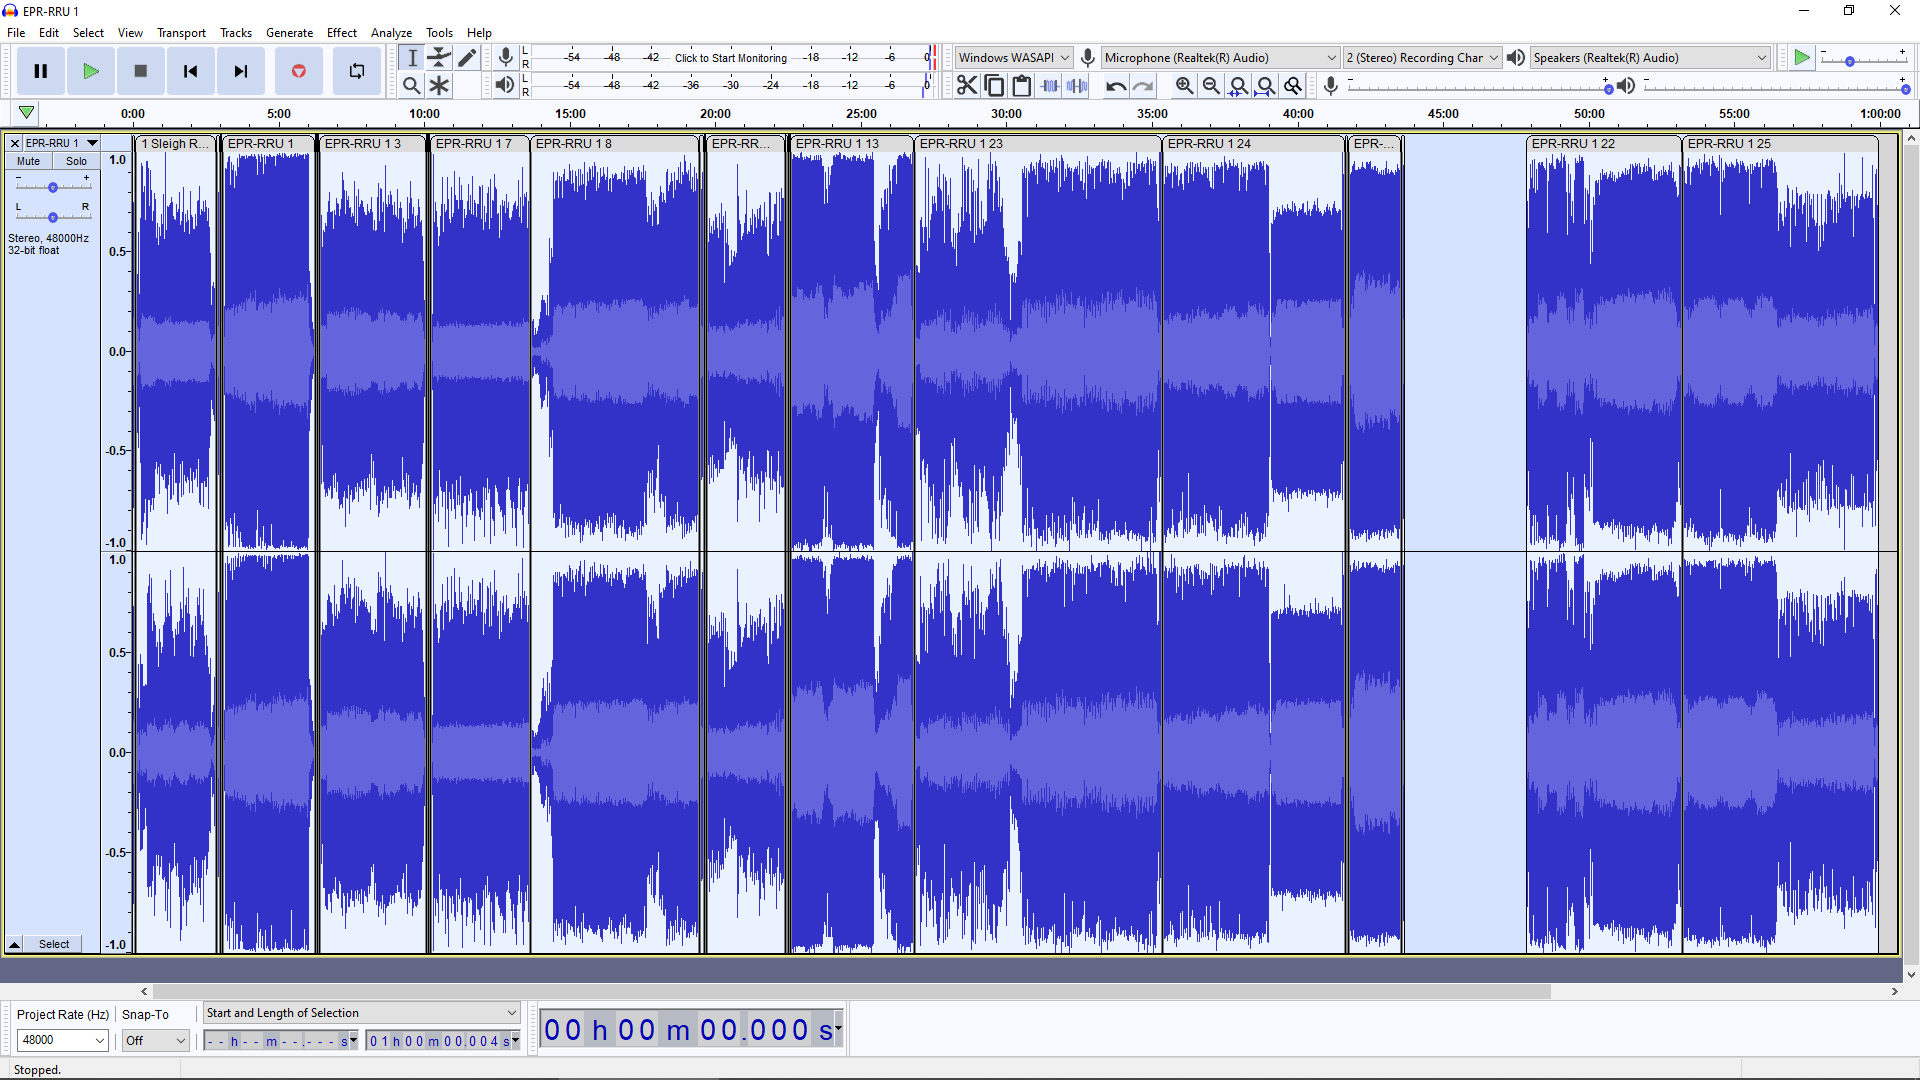This screenshot has height=1080, width=1920.
Task: Click the Zoom In icon
Action: pyautogui.click(x=1184, y=86)
